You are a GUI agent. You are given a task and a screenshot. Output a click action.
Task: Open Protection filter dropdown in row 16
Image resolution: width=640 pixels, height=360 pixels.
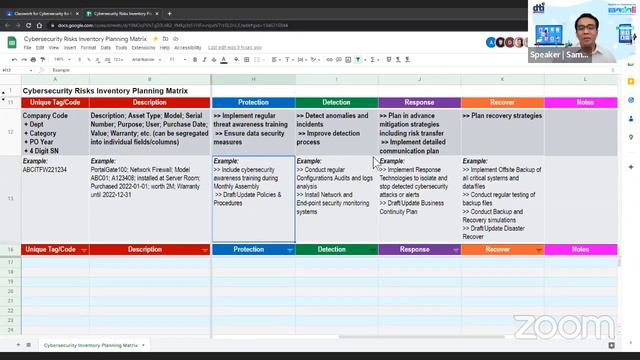click(x=290, y=250)
